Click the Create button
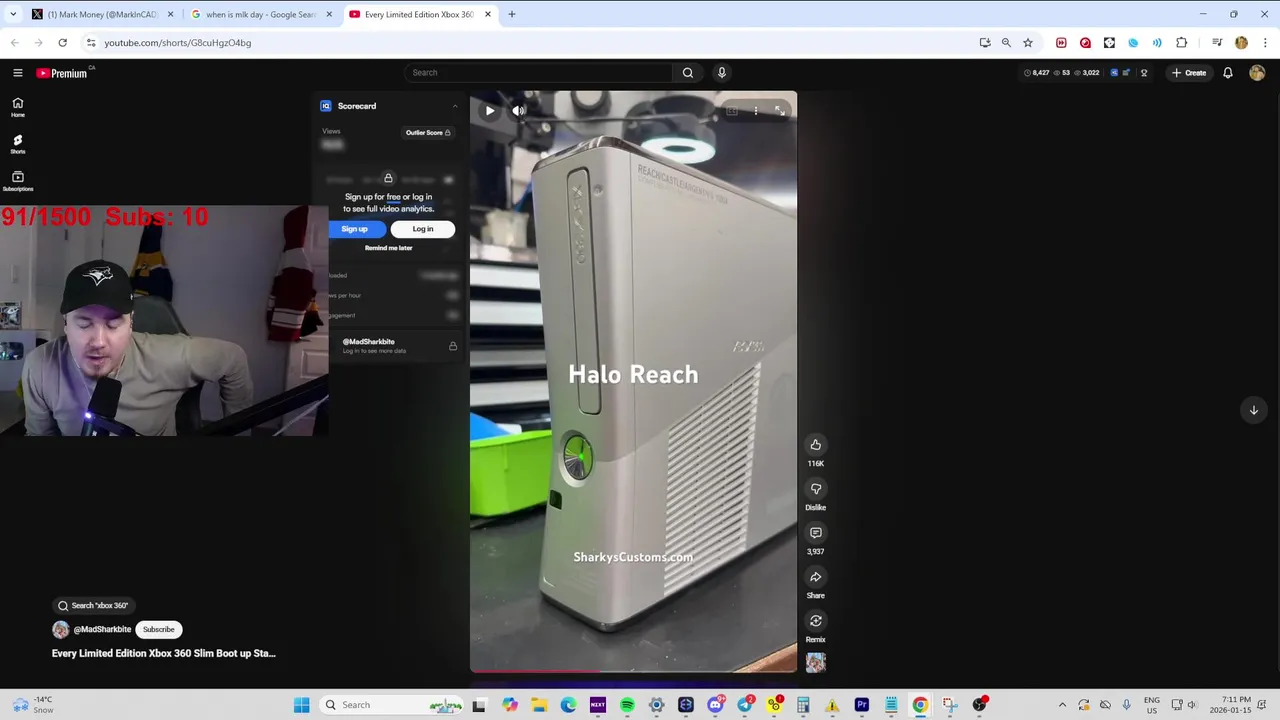This screenshot has width=1280, height=720. point(1190,73)
